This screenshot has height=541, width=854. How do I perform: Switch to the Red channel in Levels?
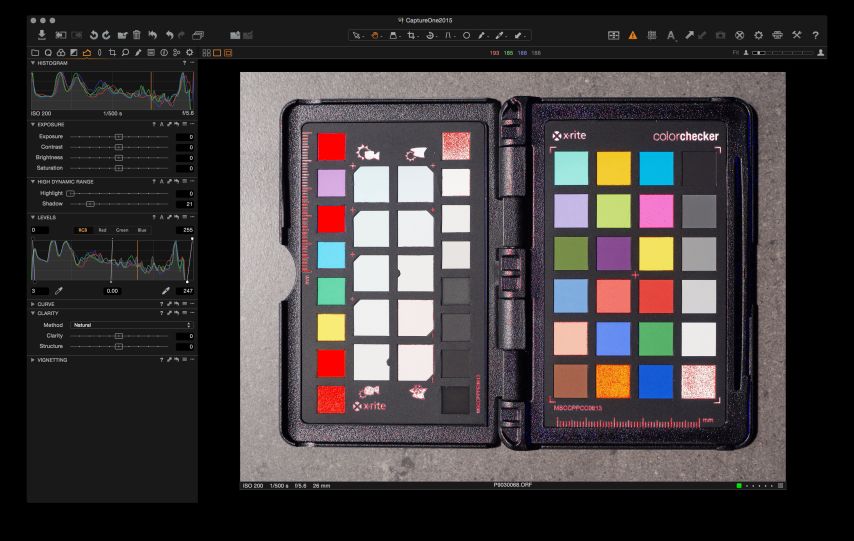click(102, 230)
